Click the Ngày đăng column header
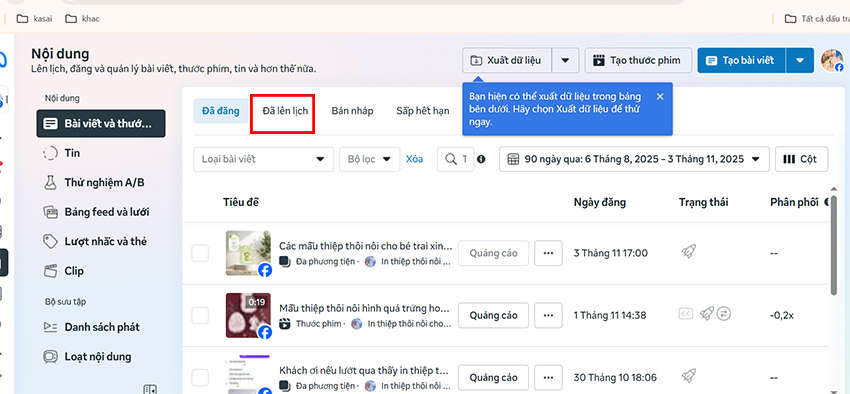 point(600,202)
